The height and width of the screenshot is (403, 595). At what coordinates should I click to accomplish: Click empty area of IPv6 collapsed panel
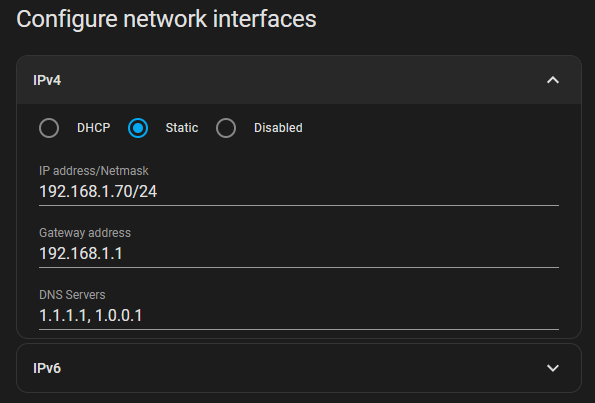pyautogui.click(x=304, y=368)
